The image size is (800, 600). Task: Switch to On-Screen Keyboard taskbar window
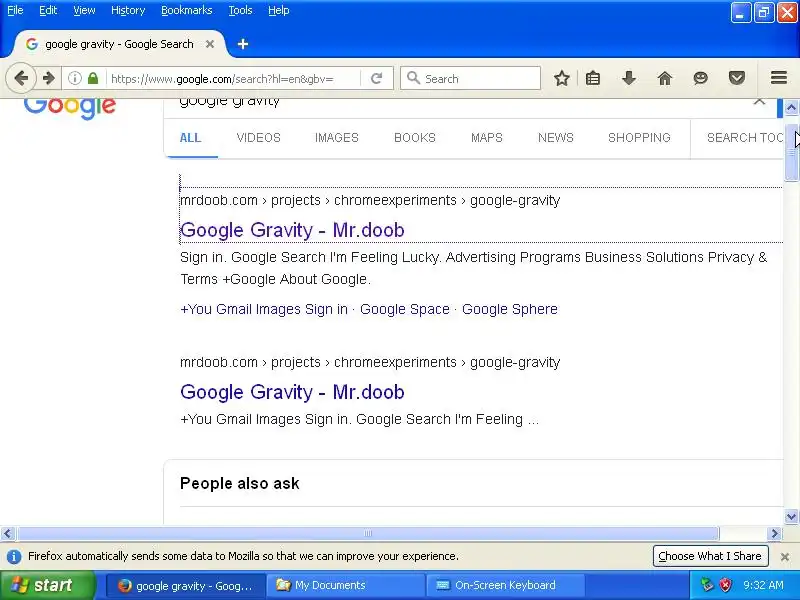point(506,586)
